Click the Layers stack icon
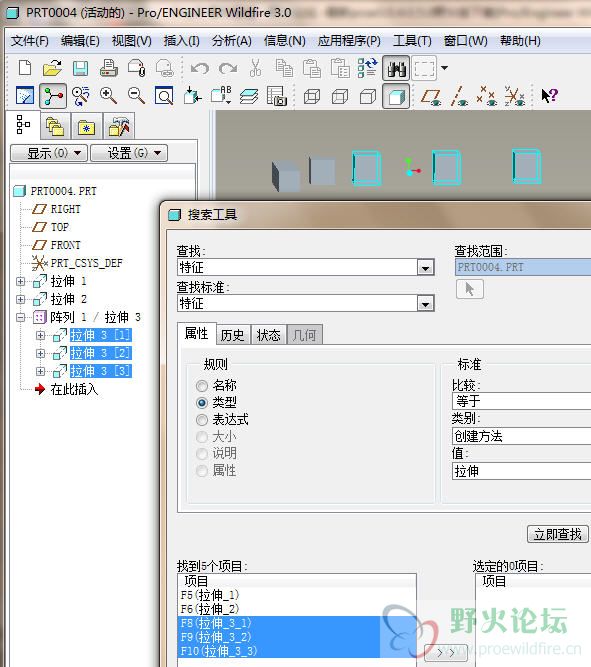This screenshot has height=667, width=591. [x=249, y=96]
